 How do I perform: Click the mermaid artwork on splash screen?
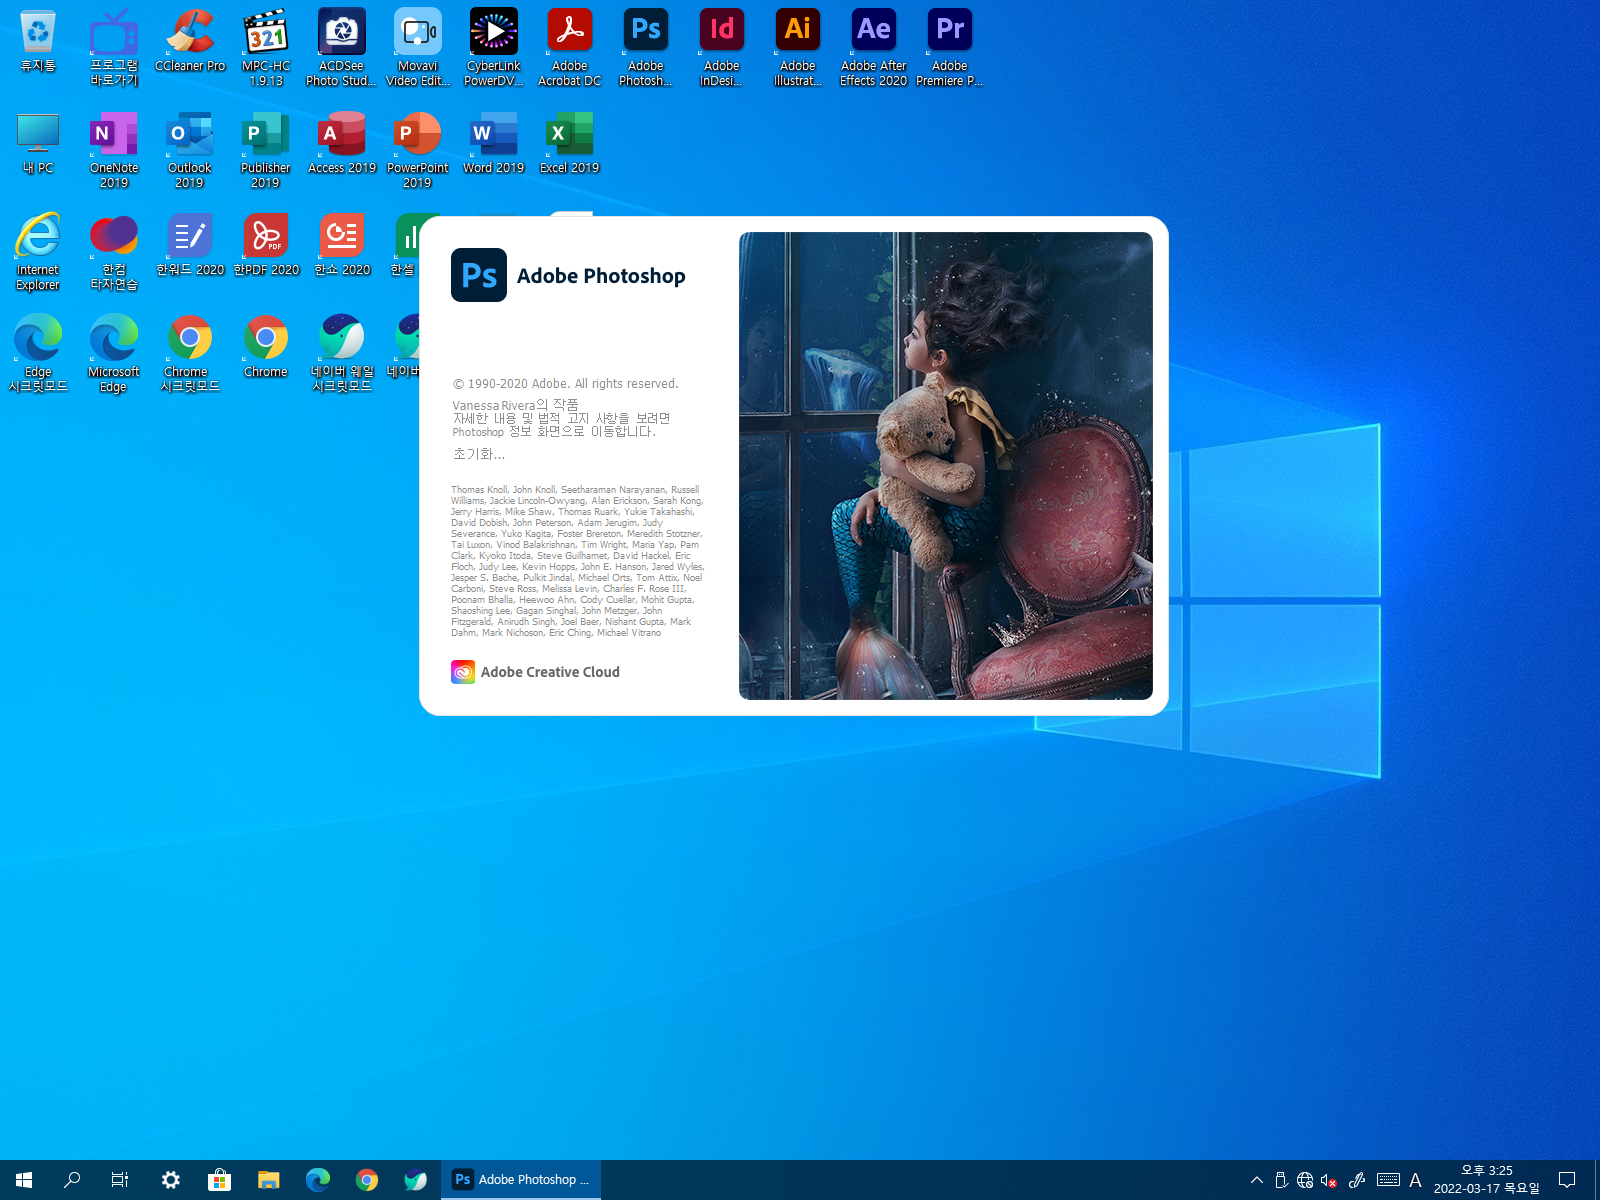(x=946, y=466)
